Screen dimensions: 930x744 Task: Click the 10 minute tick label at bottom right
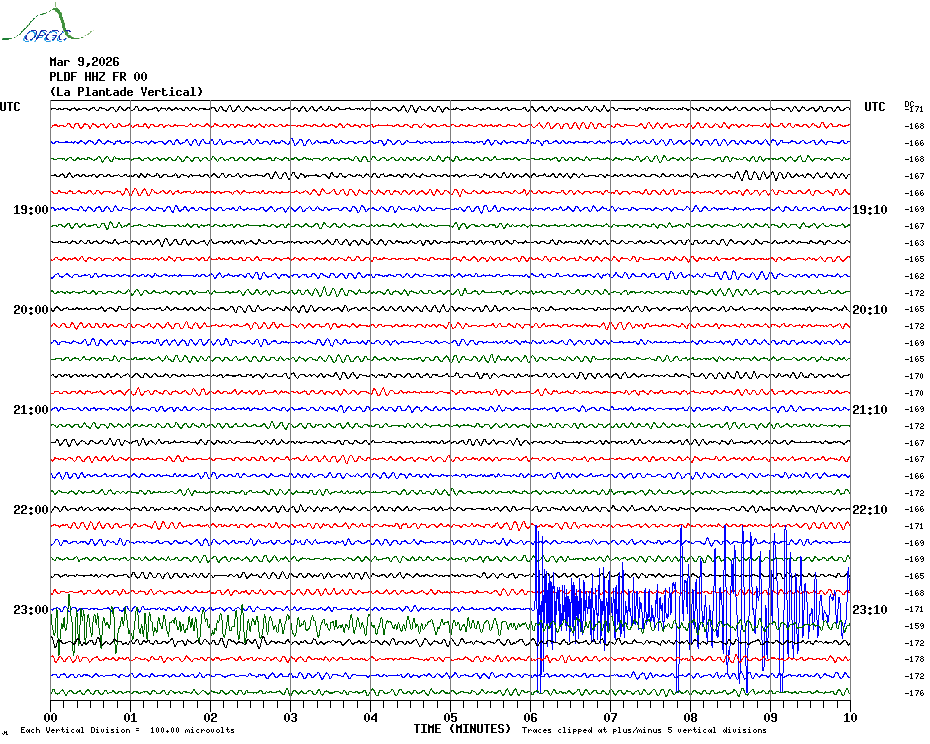point(849,717)
